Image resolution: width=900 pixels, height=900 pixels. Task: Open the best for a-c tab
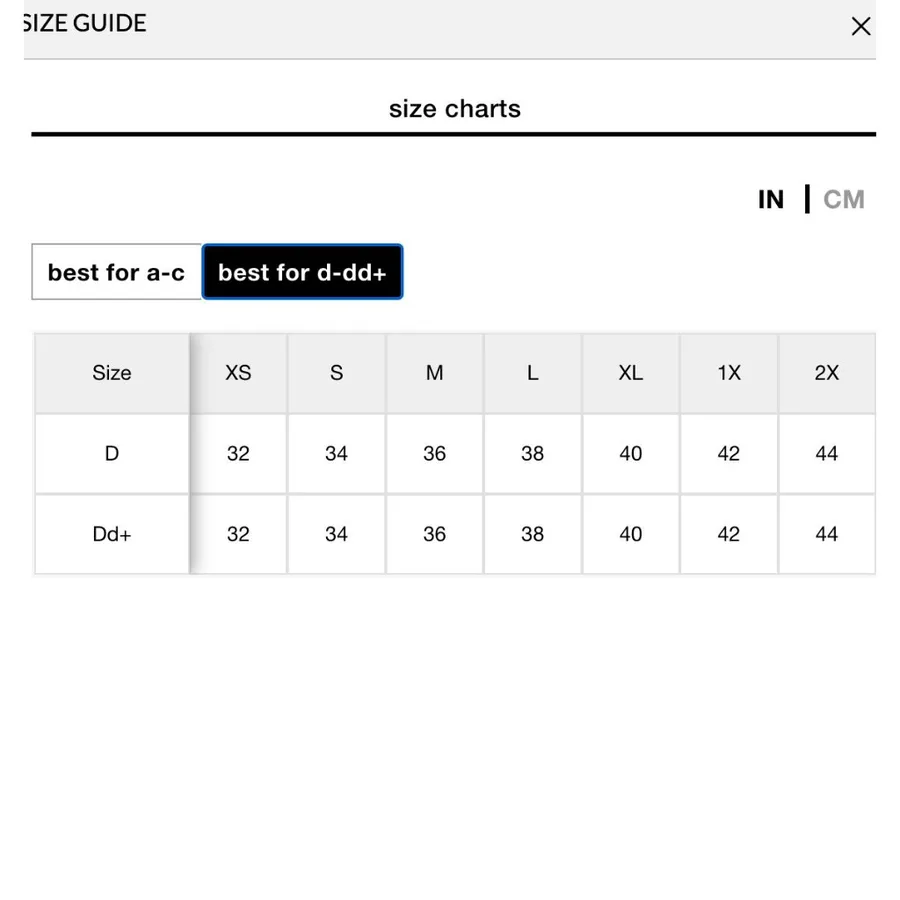tap(117, 272)
